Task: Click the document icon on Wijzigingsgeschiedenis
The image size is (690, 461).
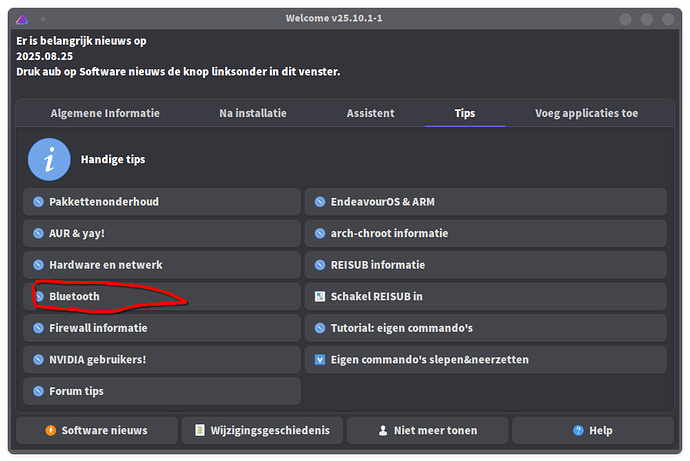Action: 201,430
